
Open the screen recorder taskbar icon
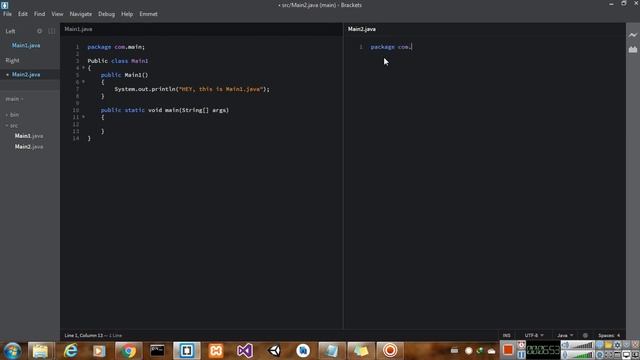[x=390, y=351]
